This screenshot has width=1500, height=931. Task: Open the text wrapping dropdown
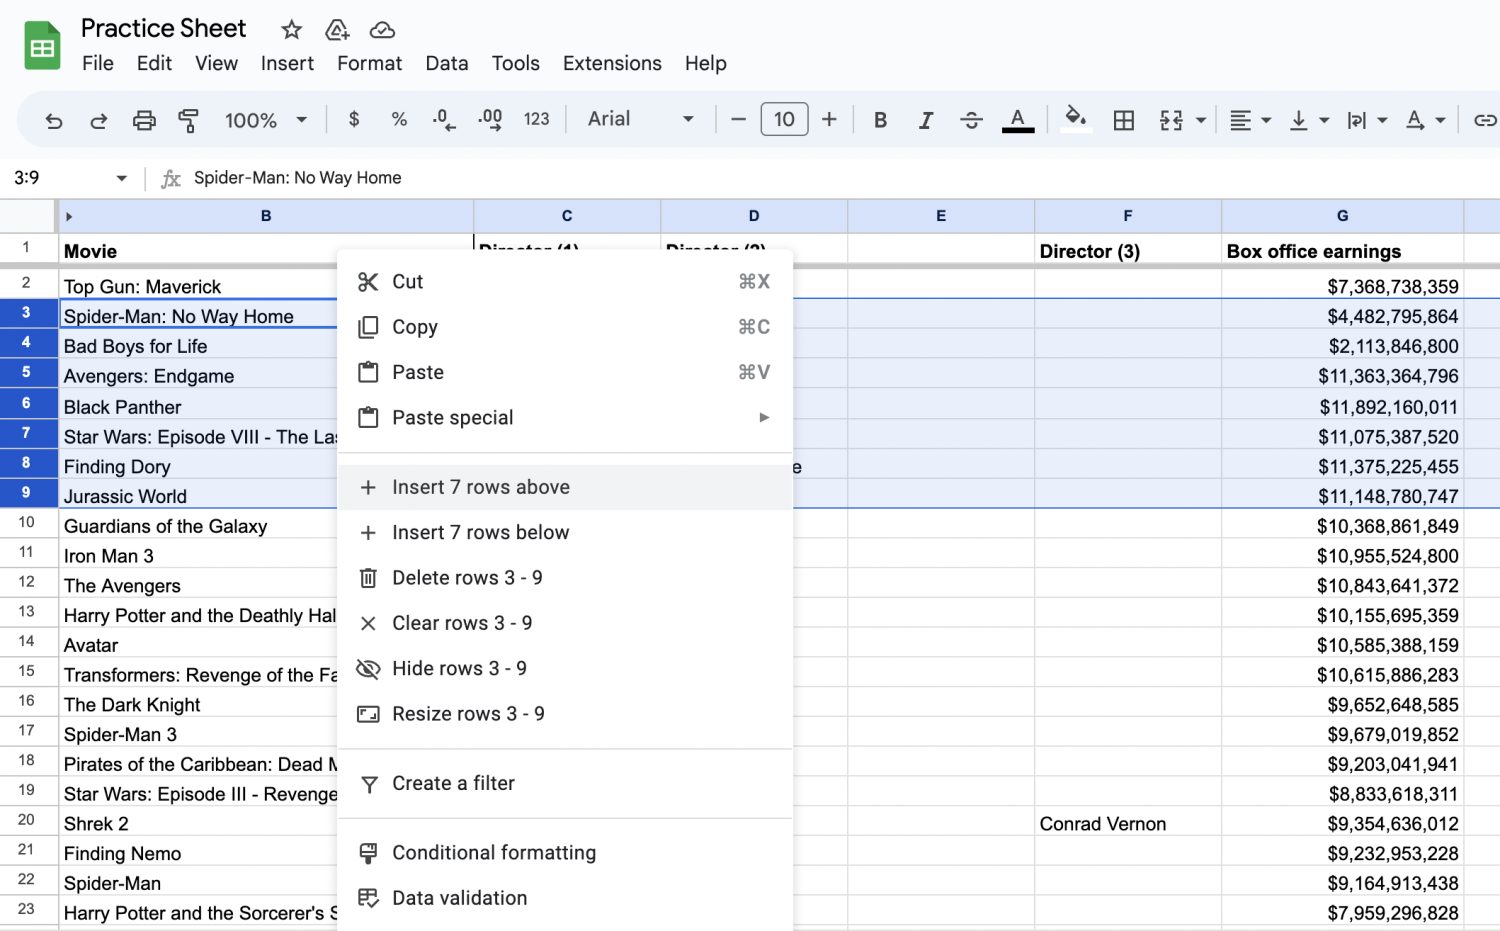(x=1366, y=120)
